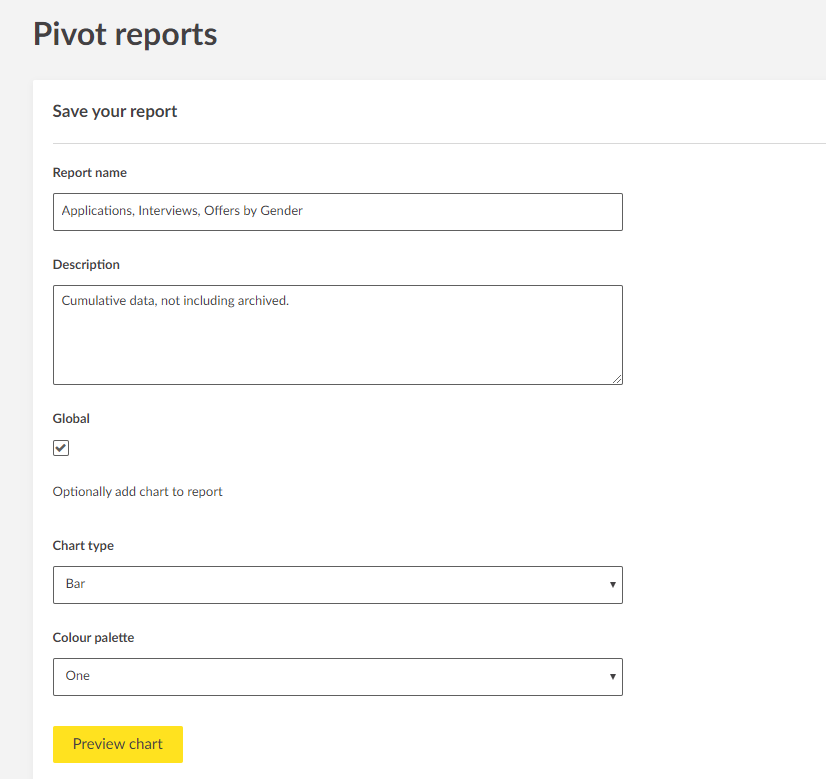Image resolution: width=826 pixels, height=779 pixels.
Task: Click the Report name input field
Action: [337, 212]
